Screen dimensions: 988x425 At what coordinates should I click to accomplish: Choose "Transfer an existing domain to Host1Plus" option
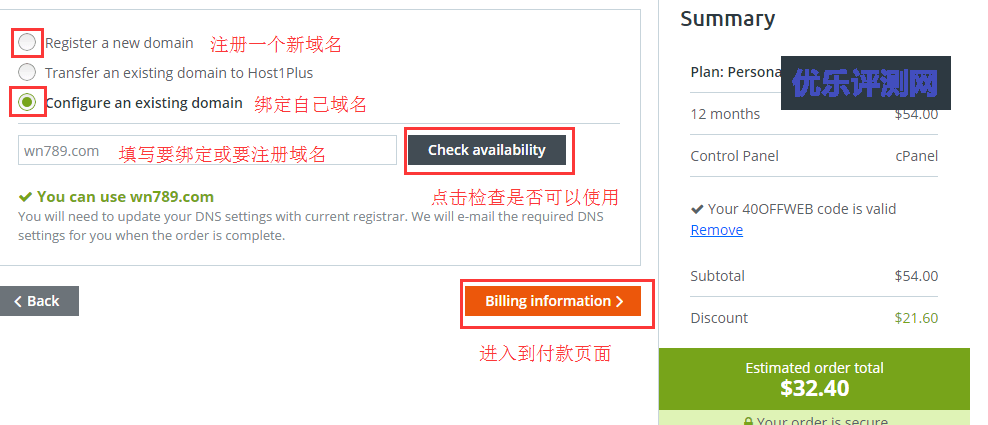(x=27, y=72)
